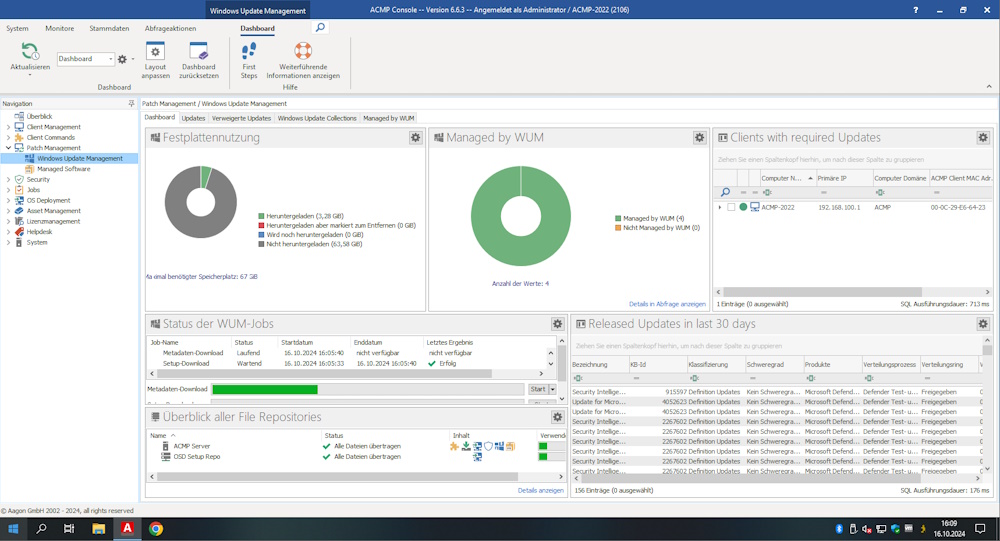The width and height of the screenshot is (1000, 541).
Task: Open dashboard settings gear in ribbon
Action: (122, 59)
